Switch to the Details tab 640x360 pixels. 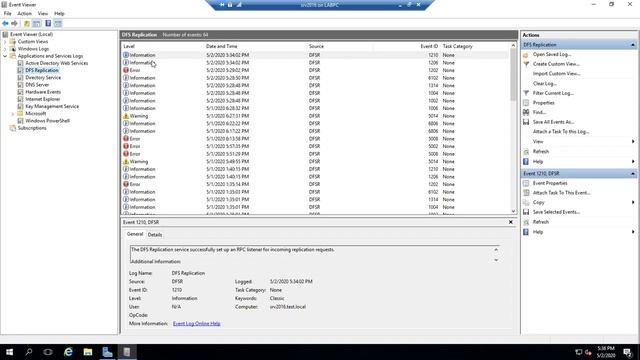[155, 235]
